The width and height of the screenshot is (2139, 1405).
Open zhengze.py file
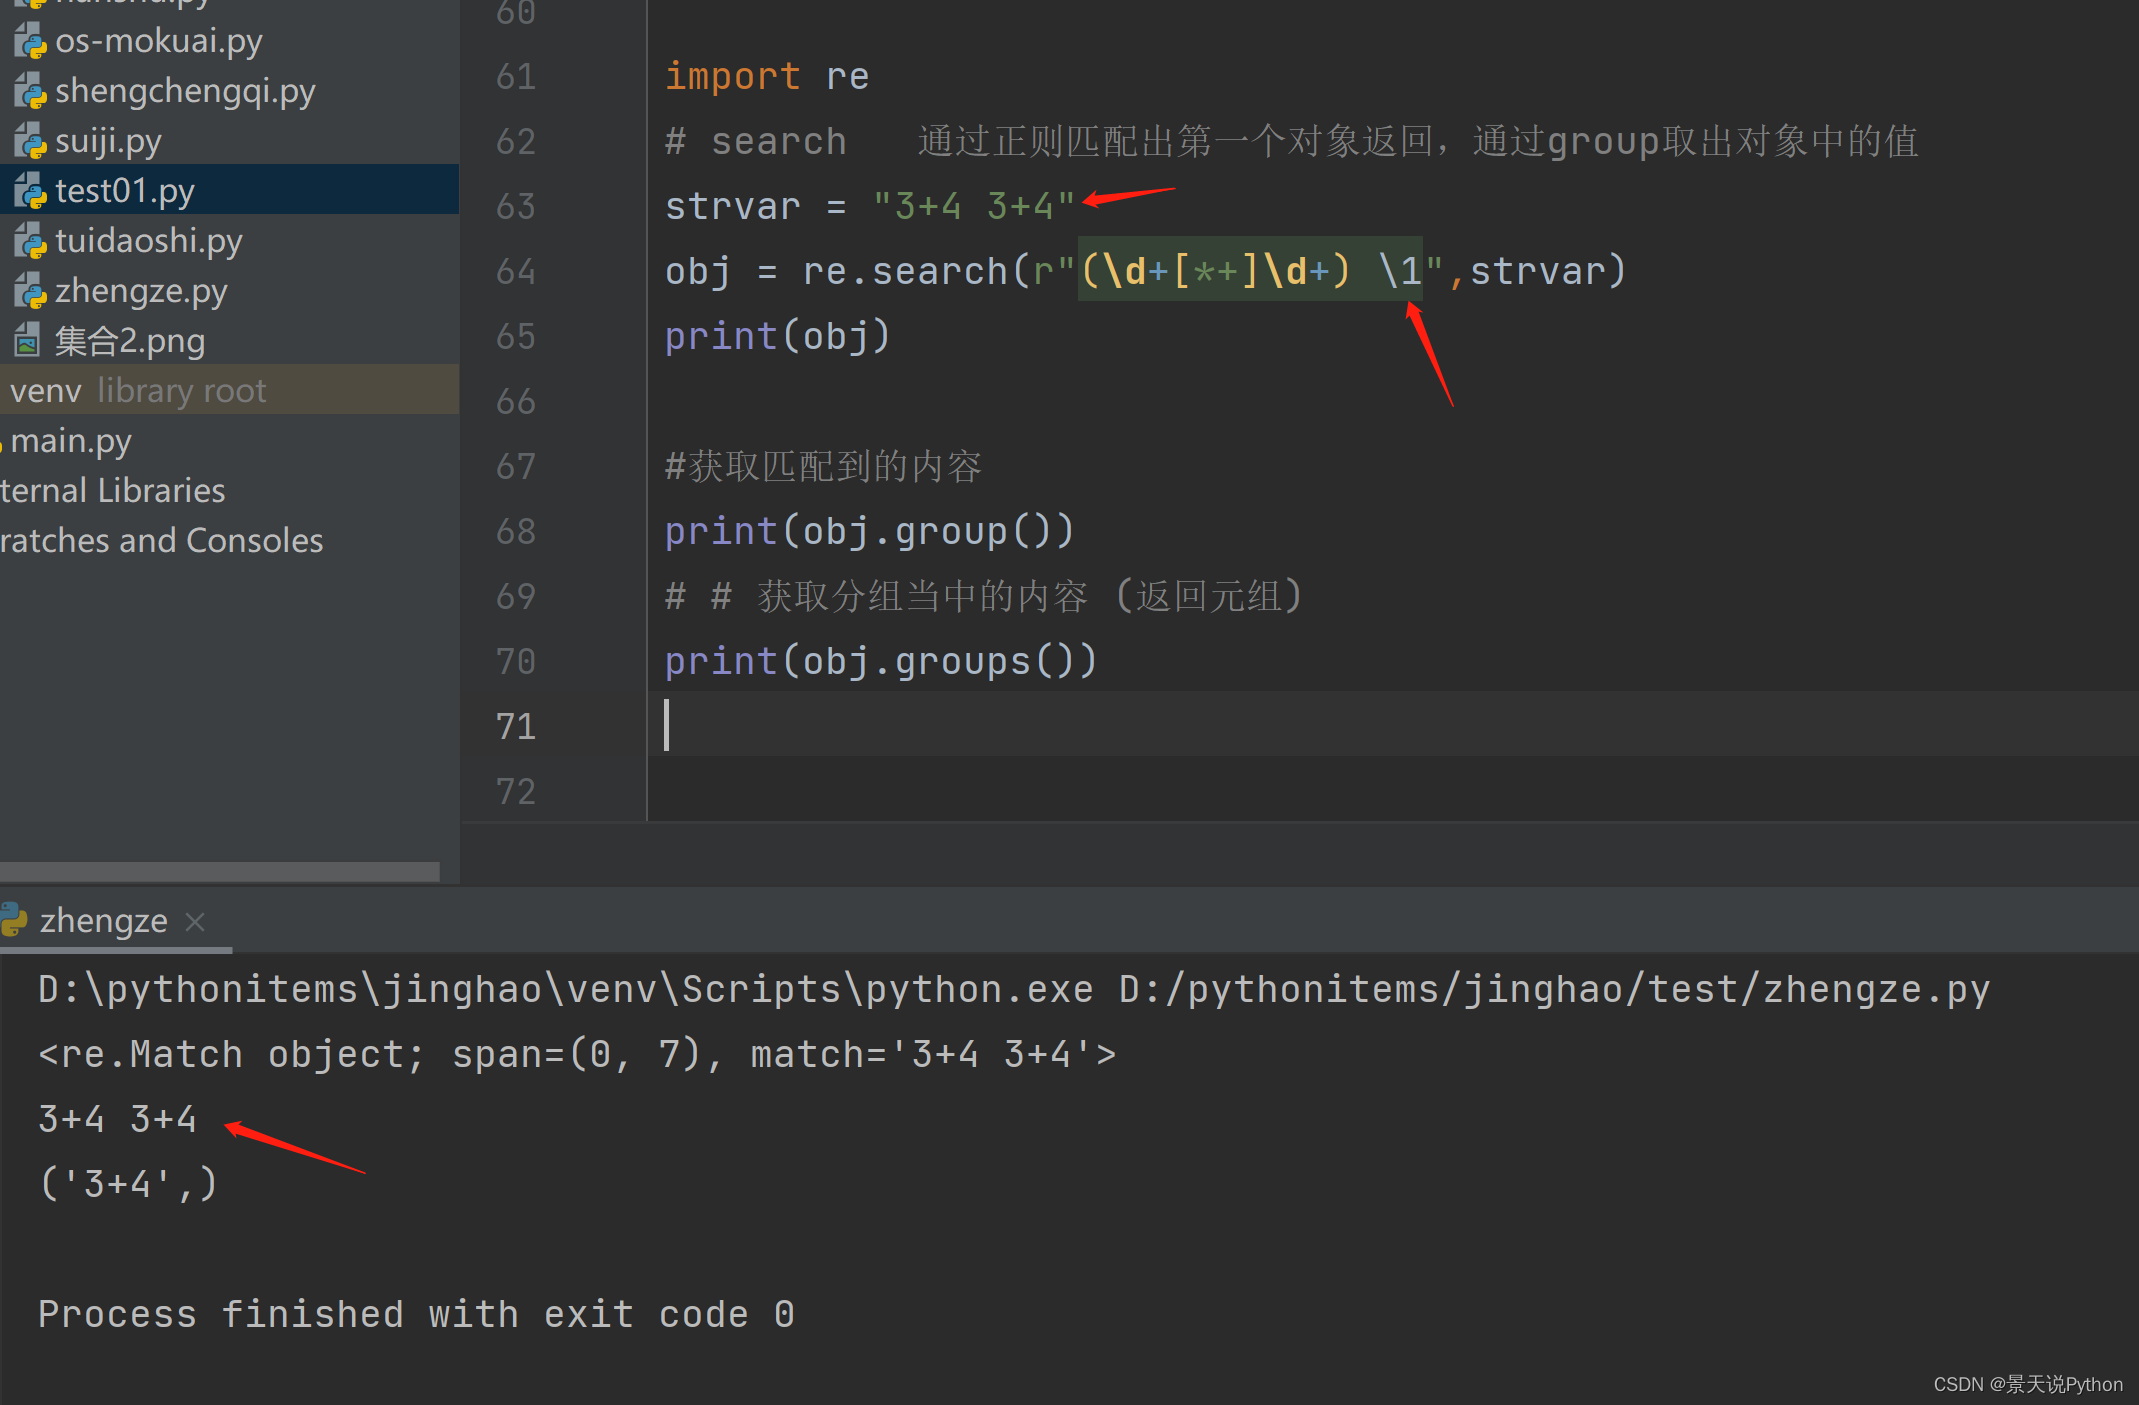[141, 291]
